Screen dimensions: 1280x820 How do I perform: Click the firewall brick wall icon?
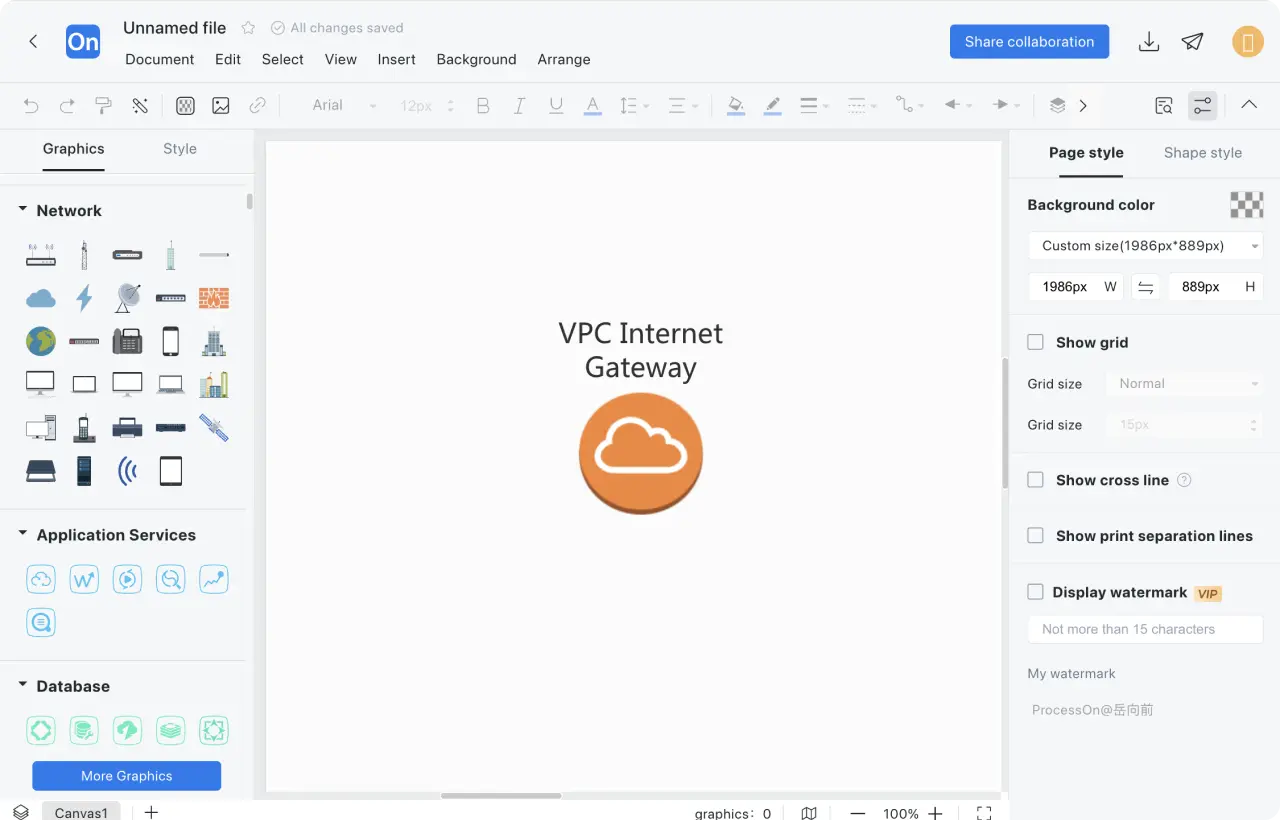pos(214,298)
